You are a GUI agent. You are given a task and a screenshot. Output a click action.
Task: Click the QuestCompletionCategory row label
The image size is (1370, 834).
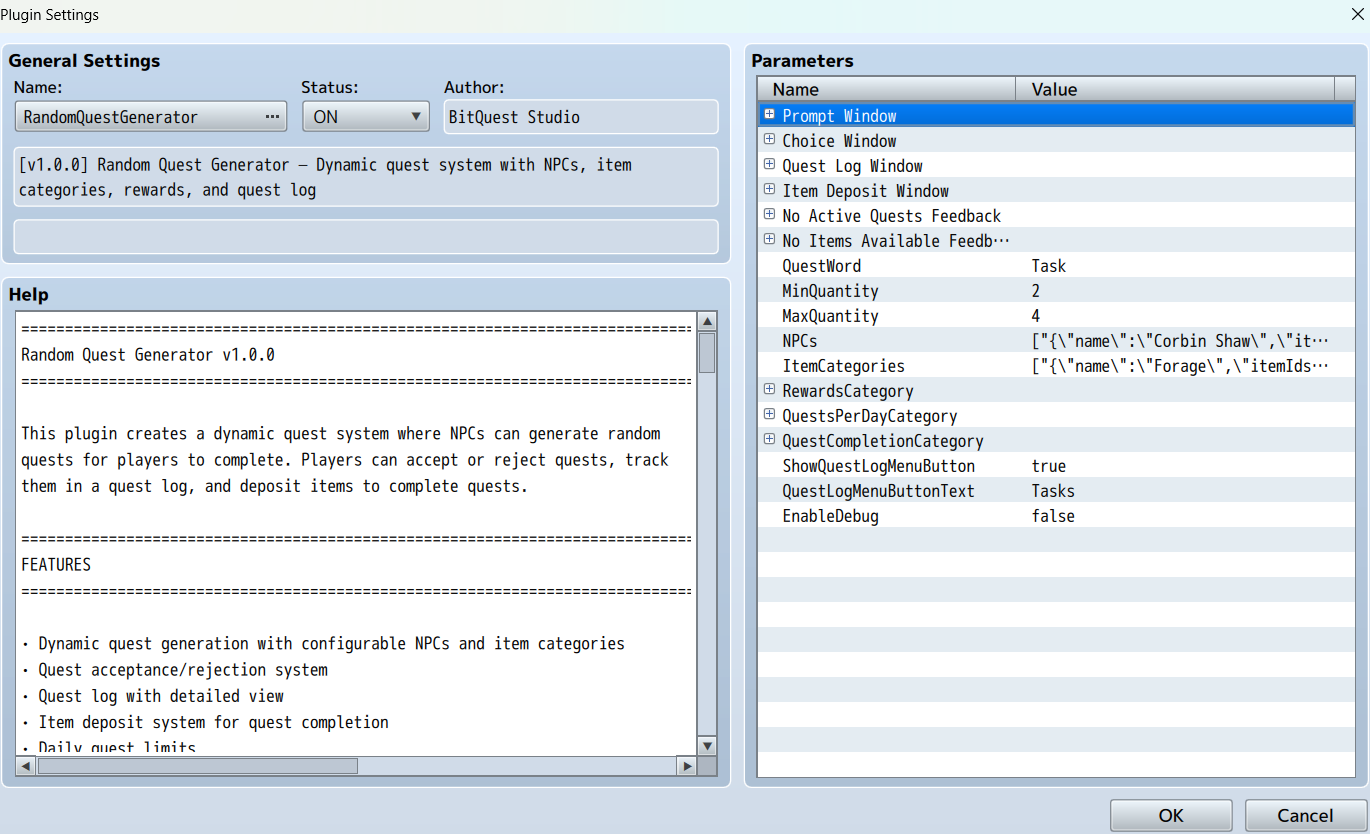click(x=883, y=441)
